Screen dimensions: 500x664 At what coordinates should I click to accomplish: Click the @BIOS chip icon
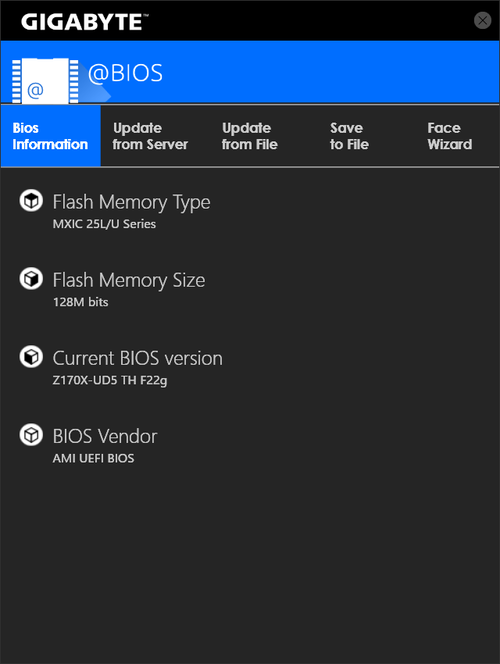(45, 80)
